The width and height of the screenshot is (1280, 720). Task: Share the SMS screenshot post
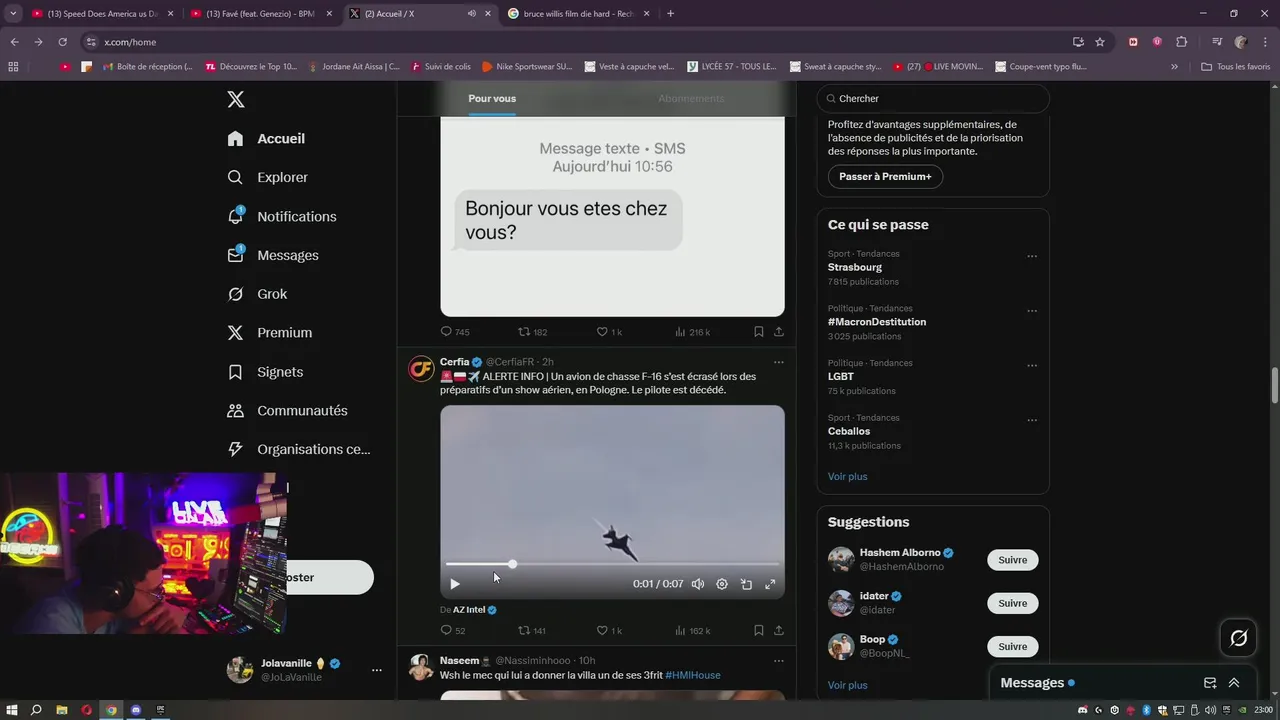click(779, 331)
